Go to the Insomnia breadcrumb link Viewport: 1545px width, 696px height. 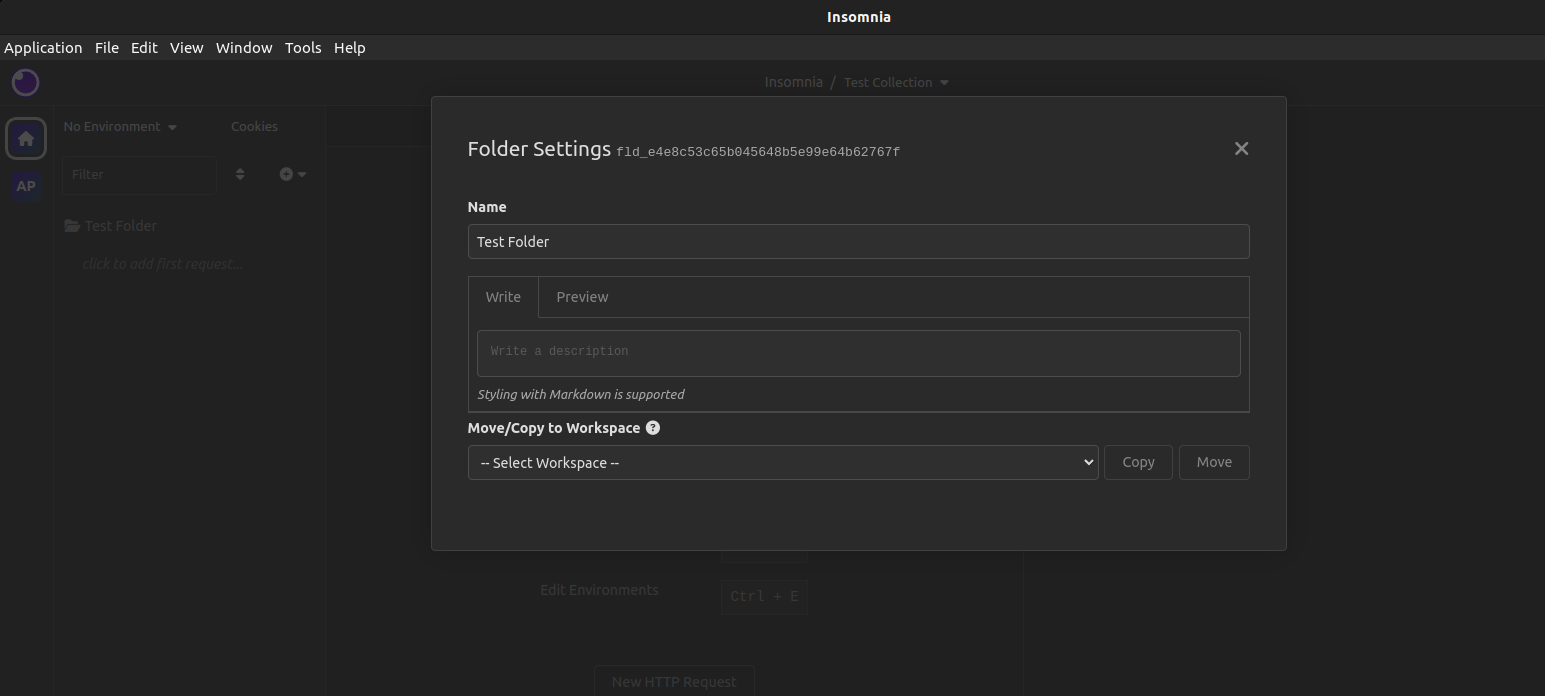(794, 82)
